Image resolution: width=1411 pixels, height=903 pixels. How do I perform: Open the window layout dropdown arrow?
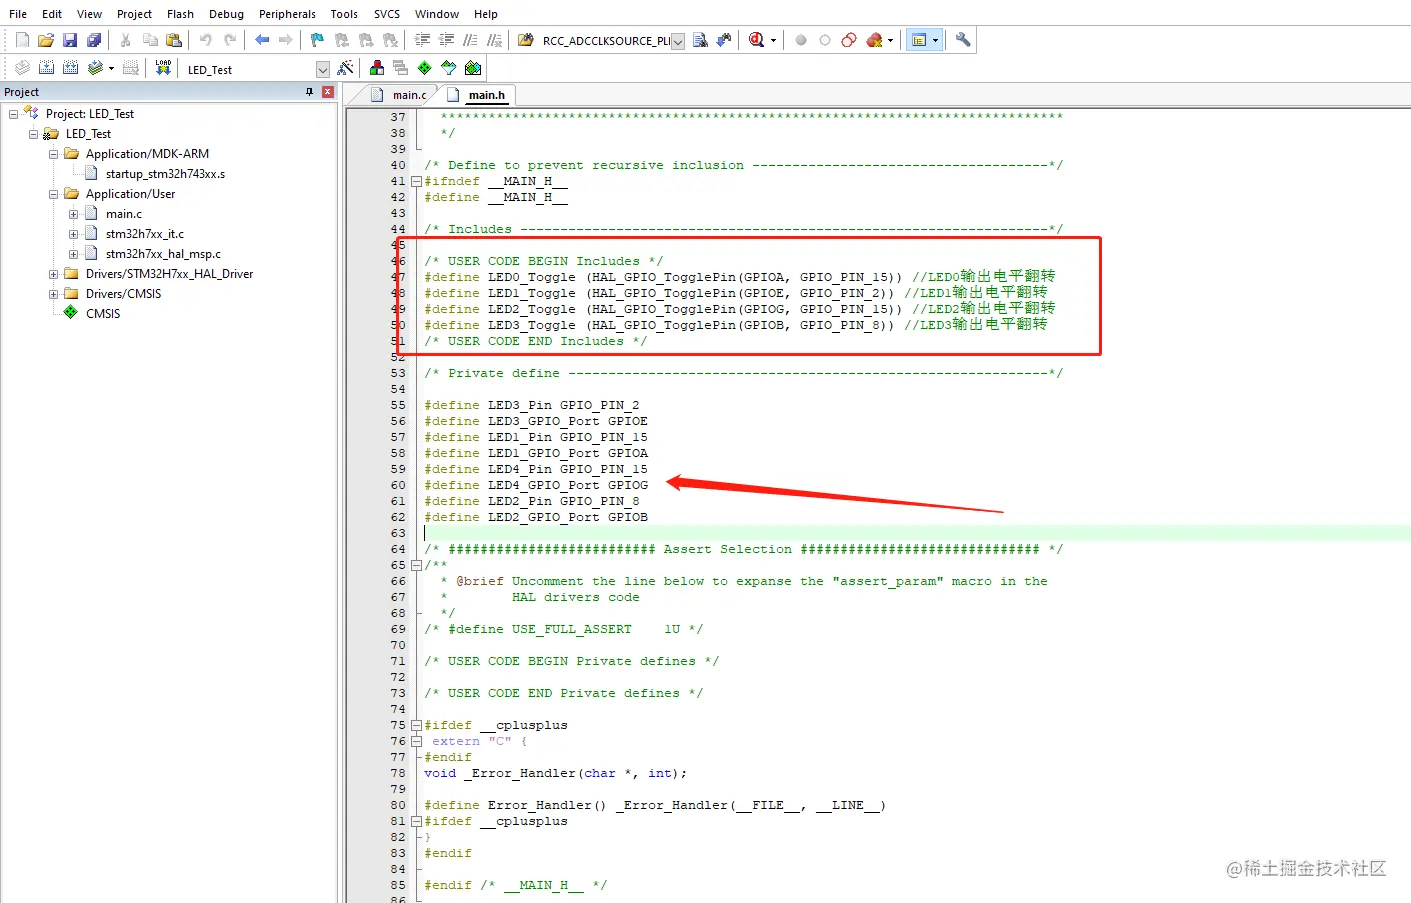pyautogui.click(x=936, y=40)
